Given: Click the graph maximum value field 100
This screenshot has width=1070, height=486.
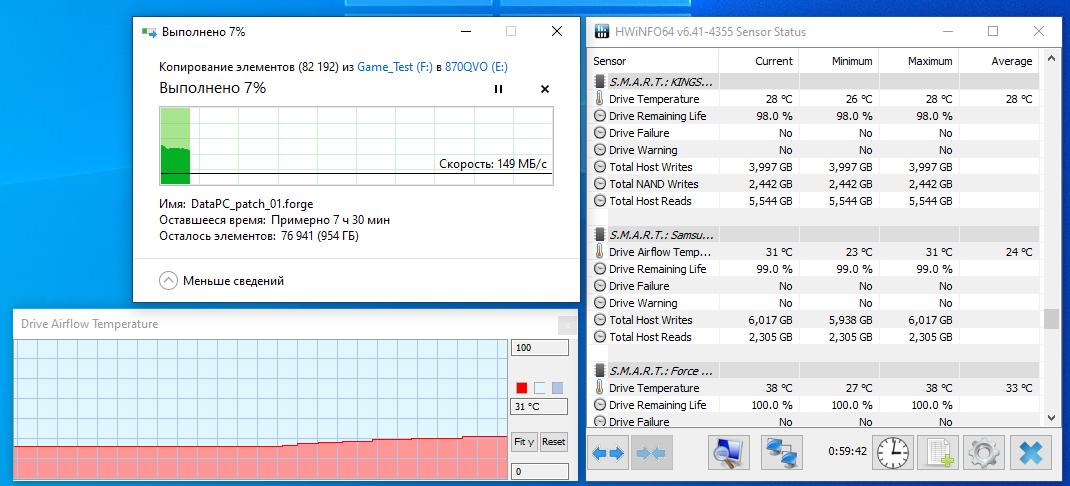Looking at the screenshot, I should click(540, 348).
